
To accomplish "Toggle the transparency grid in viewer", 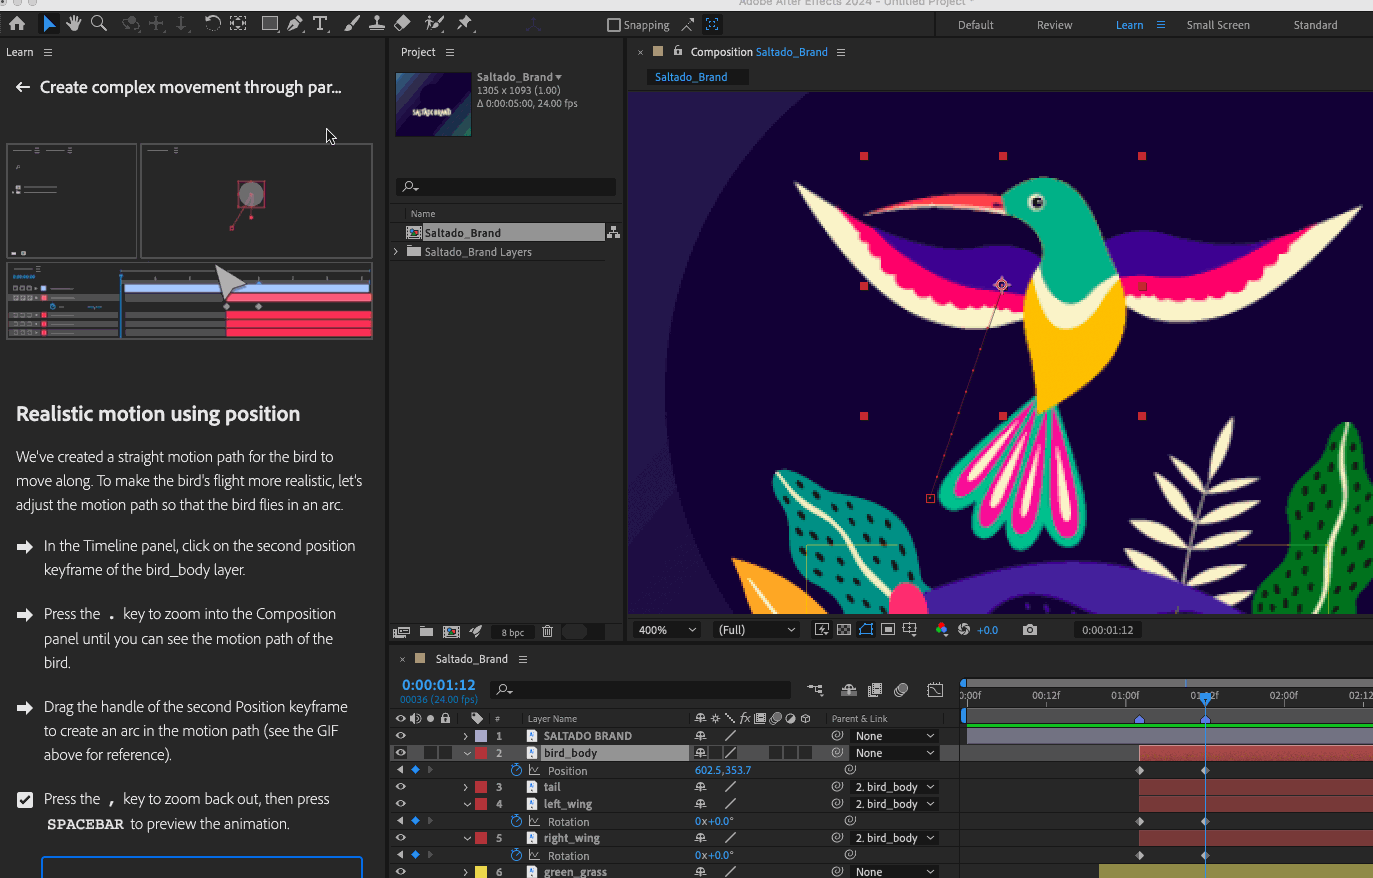I will (x=844, y=630).
